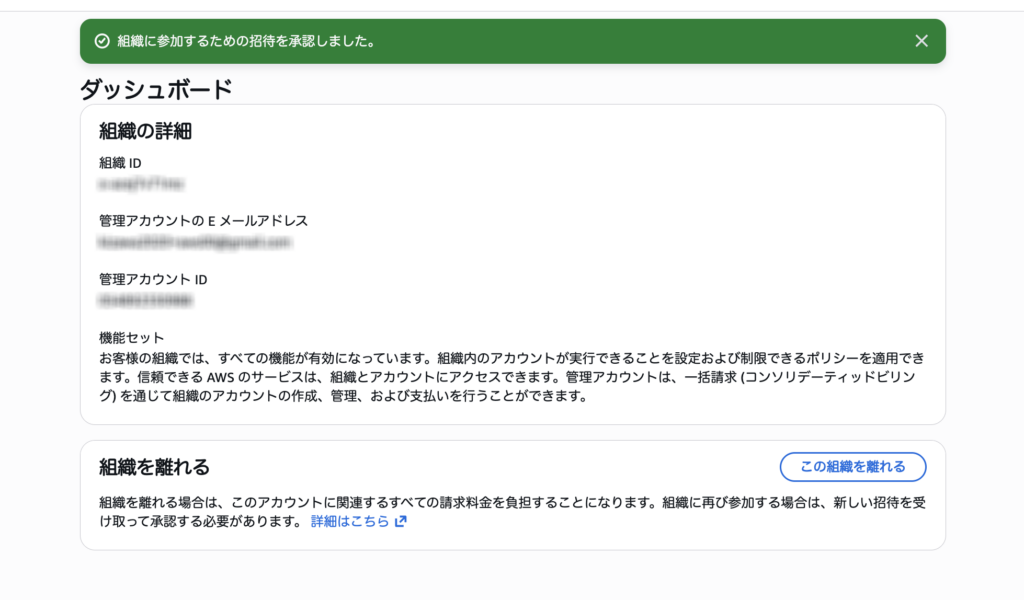Click the checkmark icon in green banner

[x=102, y=41]
